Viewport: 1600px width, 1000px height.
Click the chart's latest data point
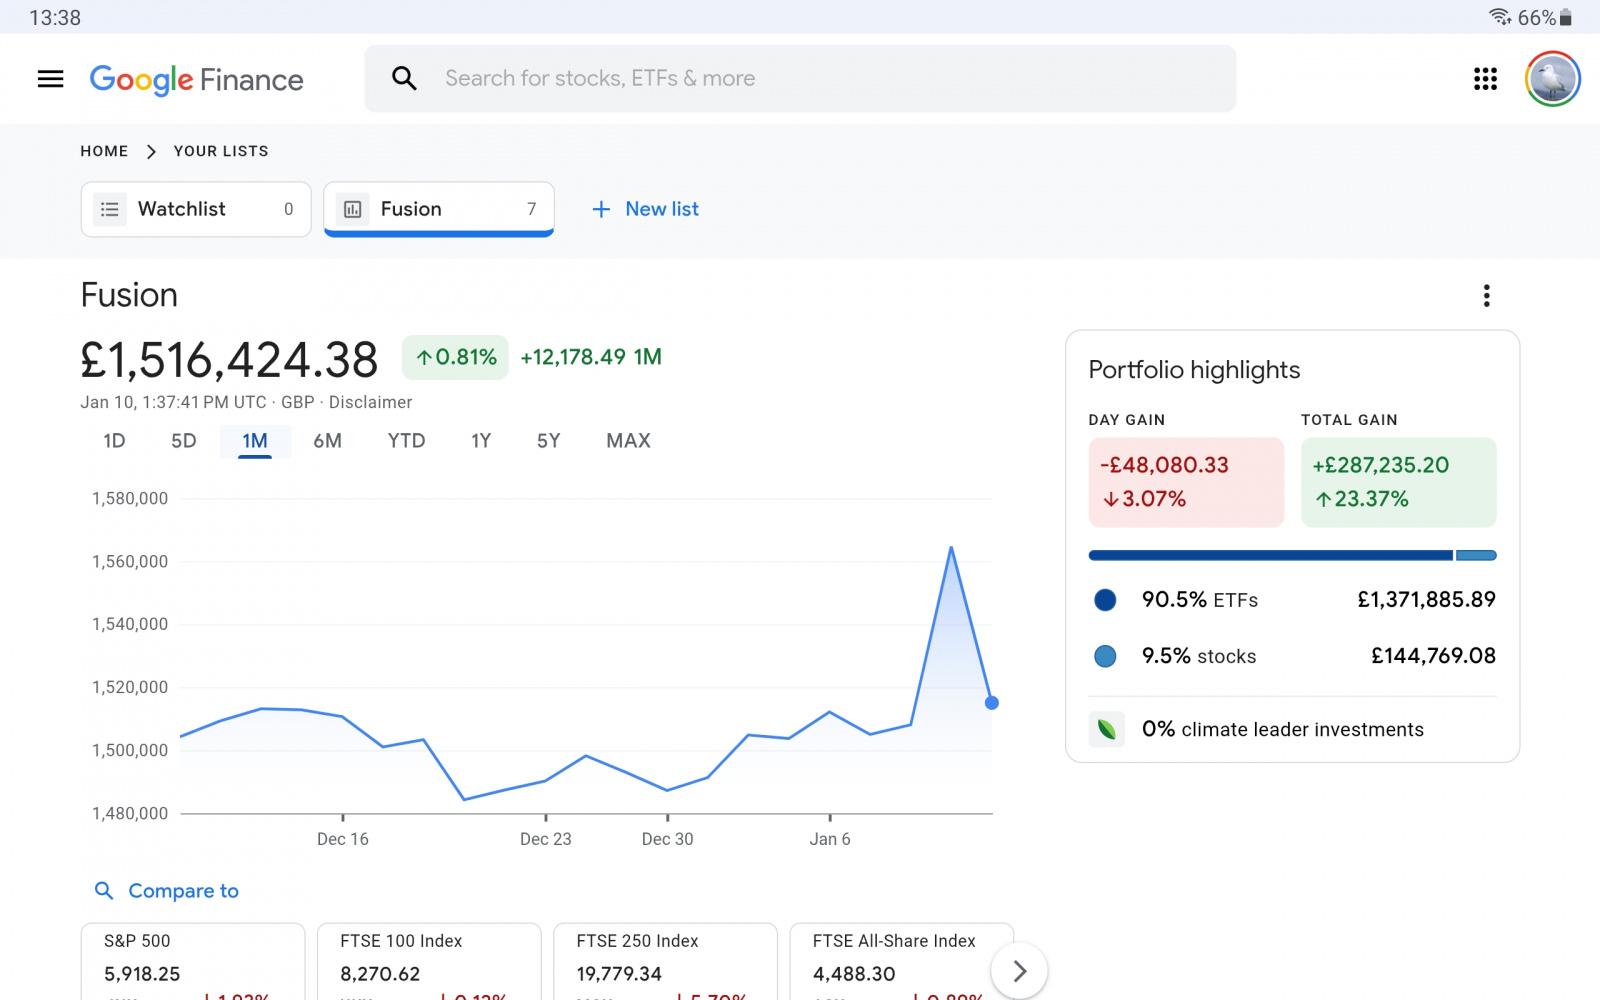tap(991, 703)
